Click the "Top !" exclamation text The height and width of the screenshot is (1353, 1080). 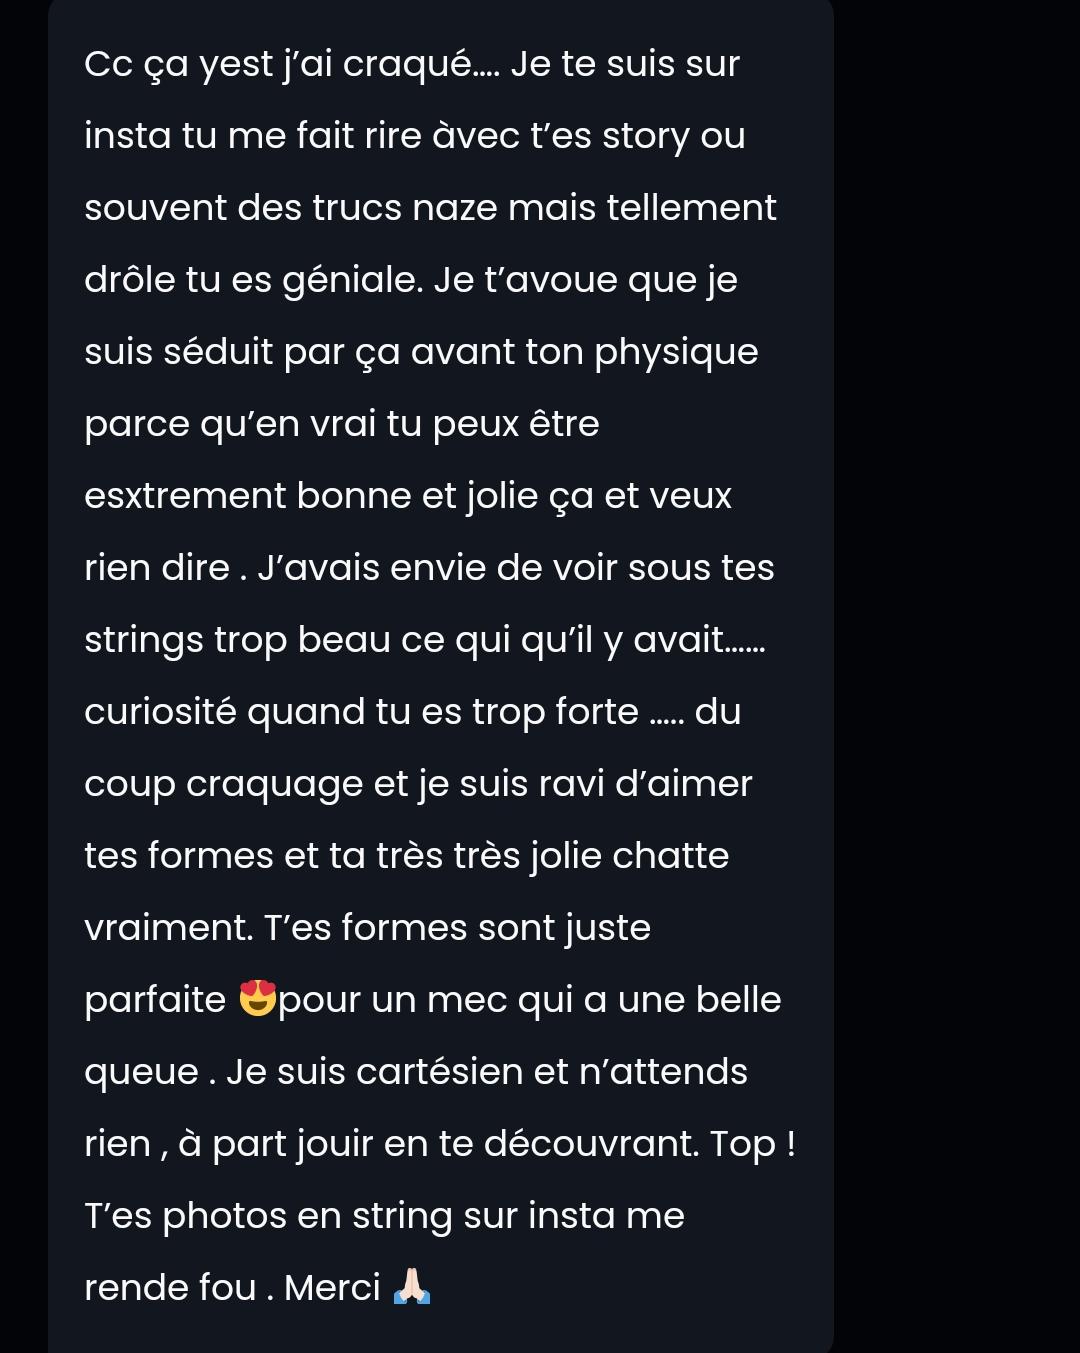pos(753,1144)
